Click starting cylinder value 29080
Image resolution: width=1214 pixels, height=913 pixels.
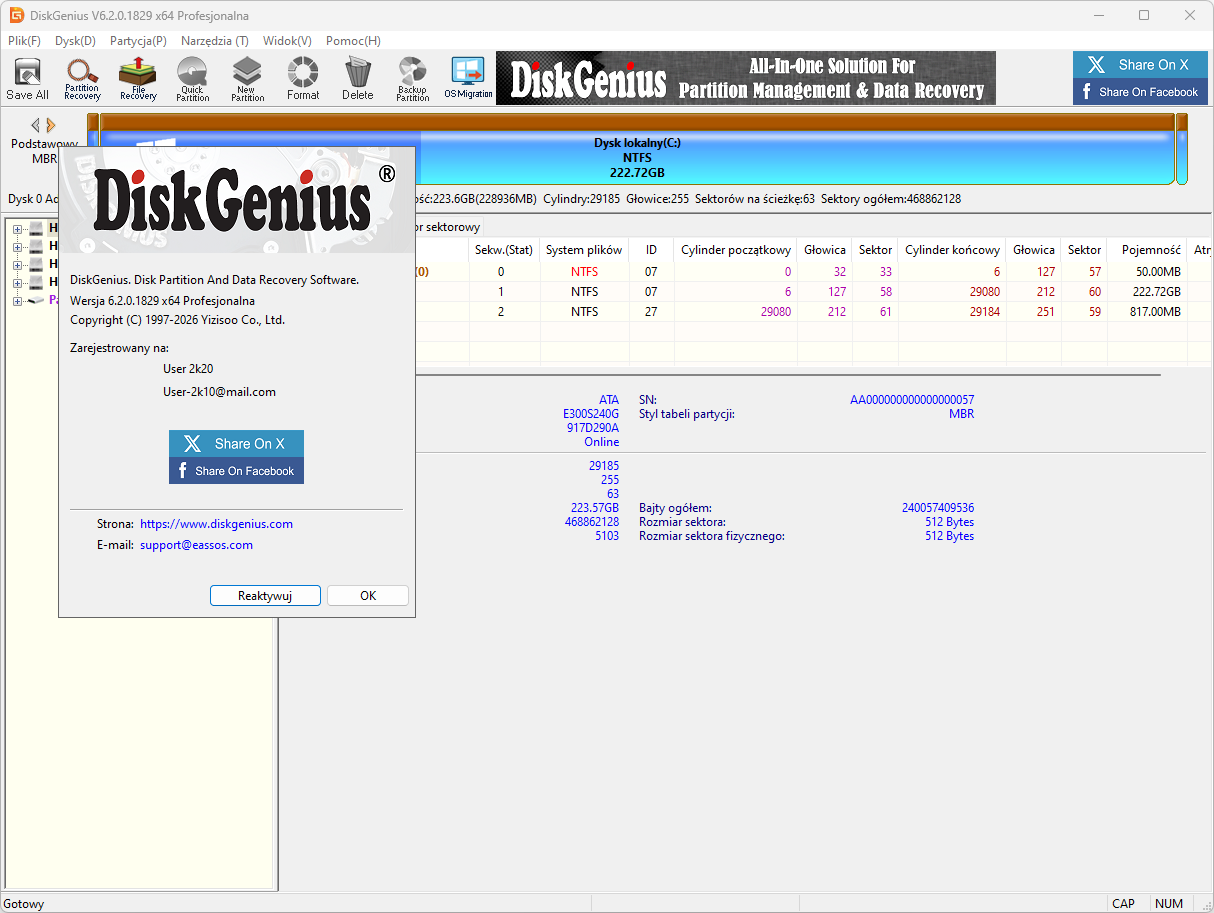click(x=774, y=312)
